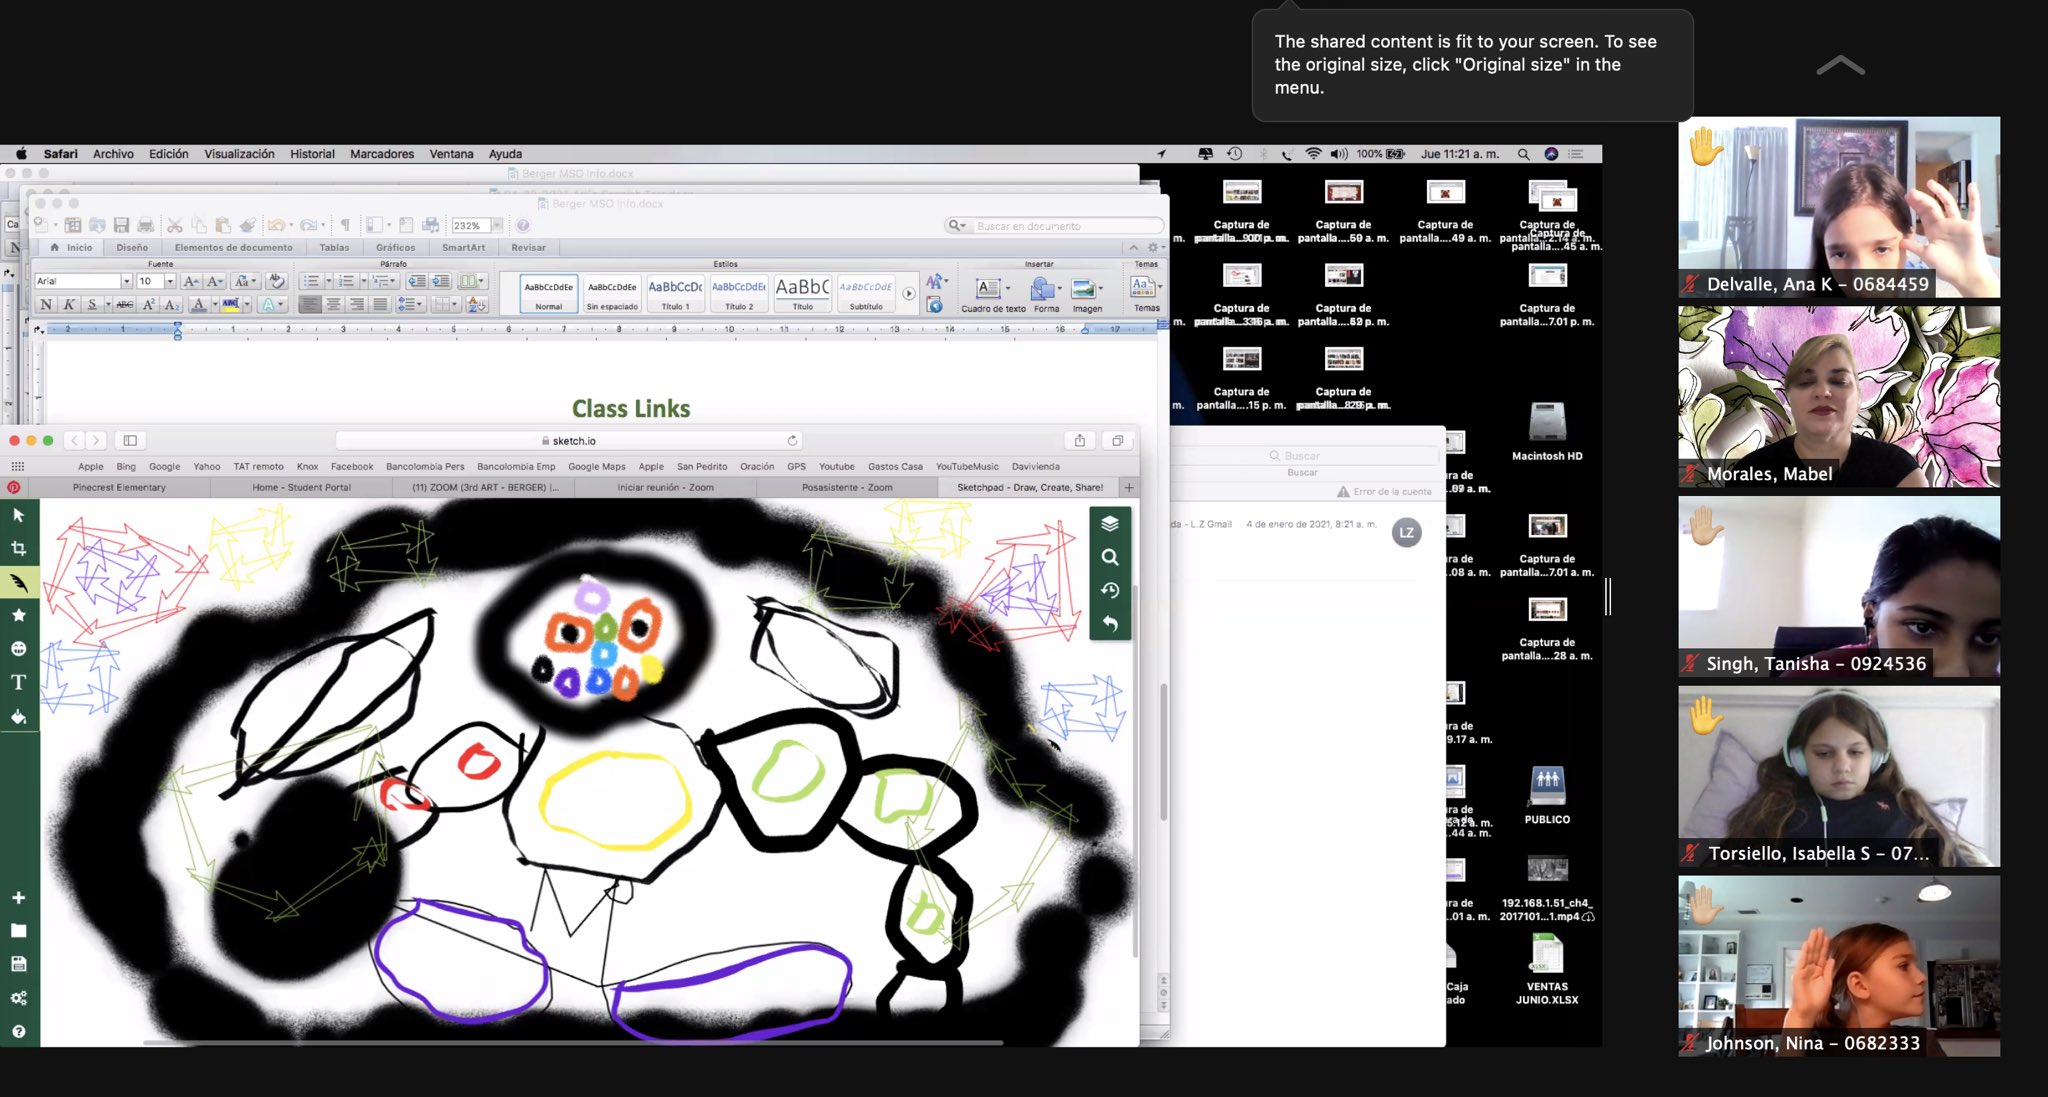Reload the sketch.io page

pos(792,440)
